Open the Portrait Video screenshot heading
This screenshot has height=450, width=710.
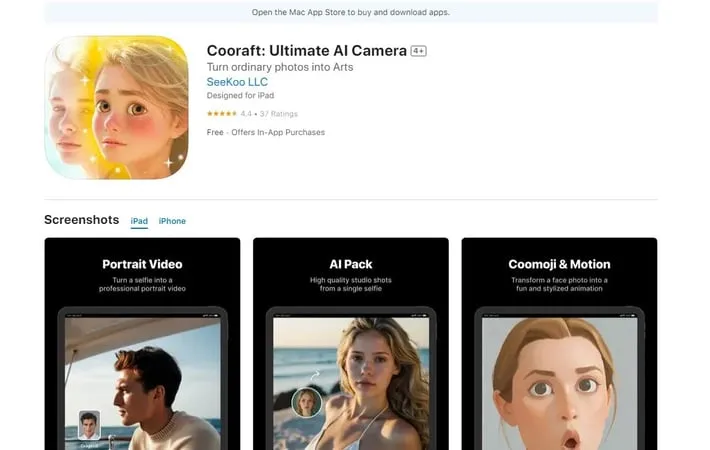coord(142,265)
